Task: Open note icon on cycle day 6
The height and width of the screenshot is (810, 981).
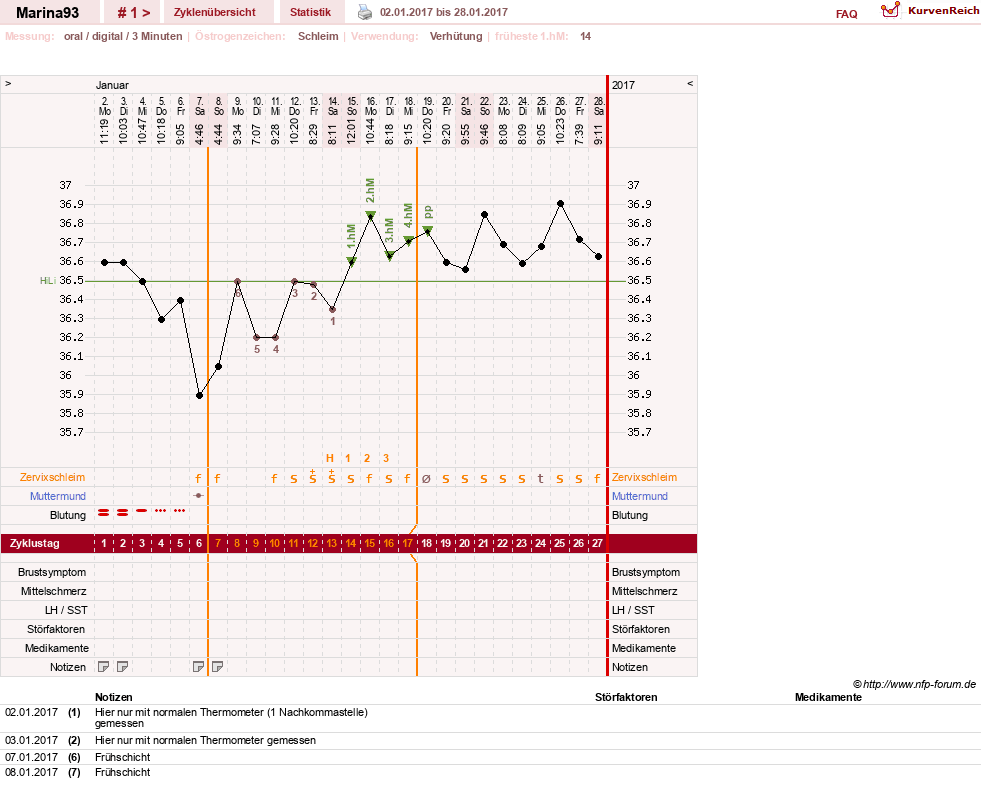Action: point(198,667)
